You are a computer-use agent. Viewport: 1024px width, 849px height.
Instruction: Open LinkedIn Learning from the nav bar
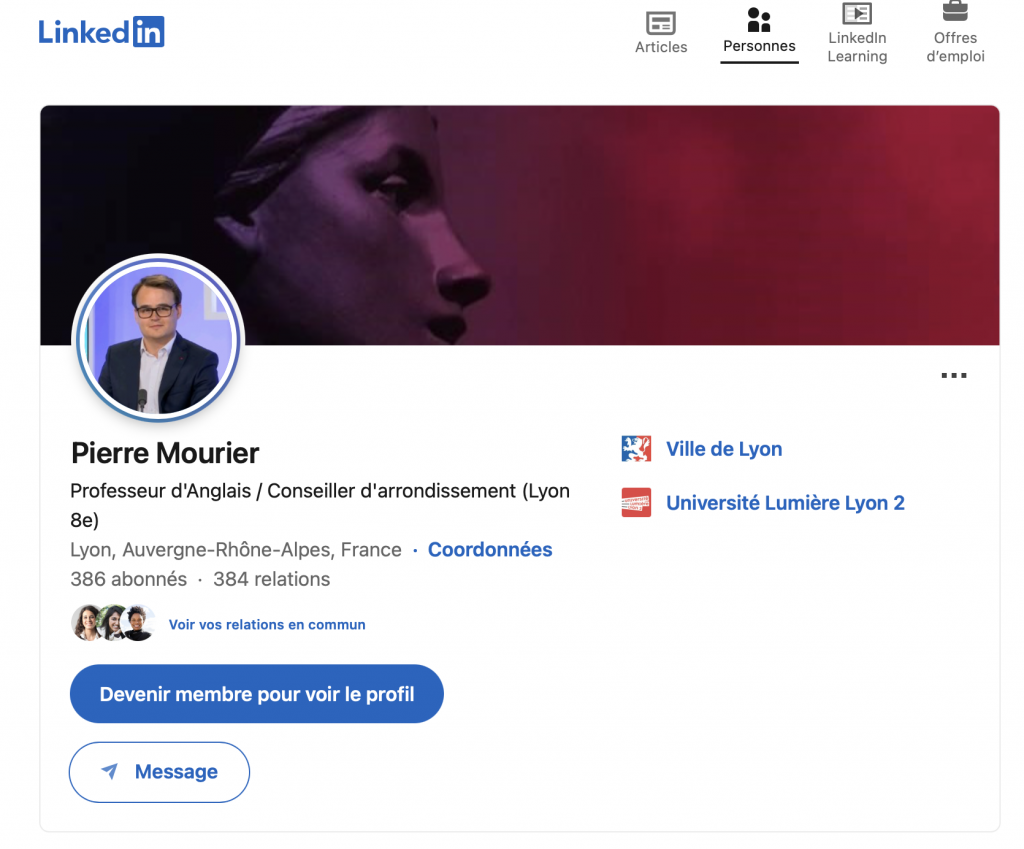coord(857,33)
